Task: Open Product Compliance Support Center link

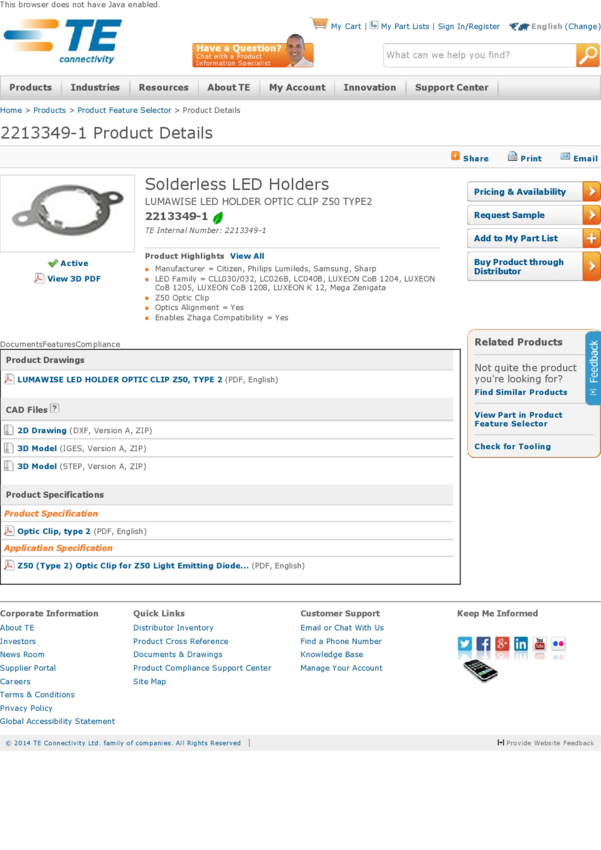Action: [202, 668]
